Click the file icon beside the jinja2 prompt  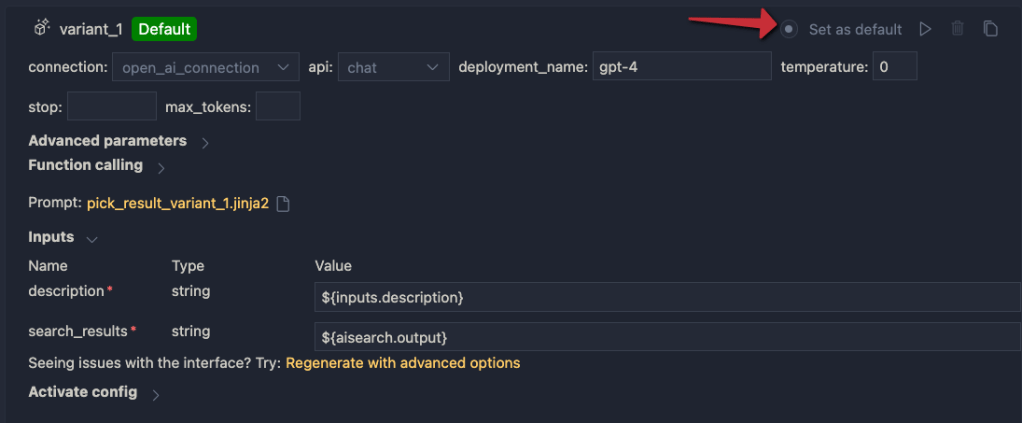click(283, 203)
